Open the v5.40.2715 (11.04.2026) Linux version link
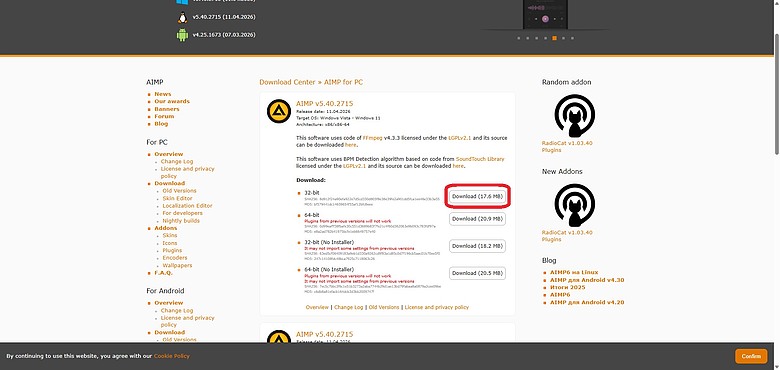This screenshot has width=780, height=370. pos(224,17)
